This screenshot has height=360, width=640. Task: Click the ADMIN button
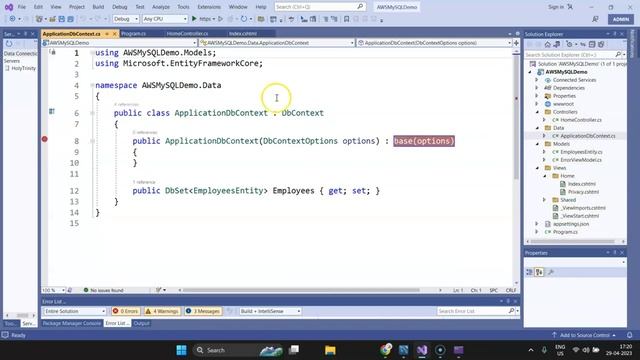pos(621,19)
